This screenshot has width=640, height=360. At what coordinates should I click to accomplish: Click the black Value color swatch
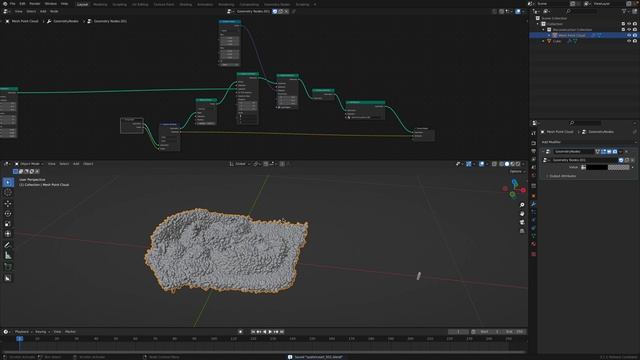(597, 167)
